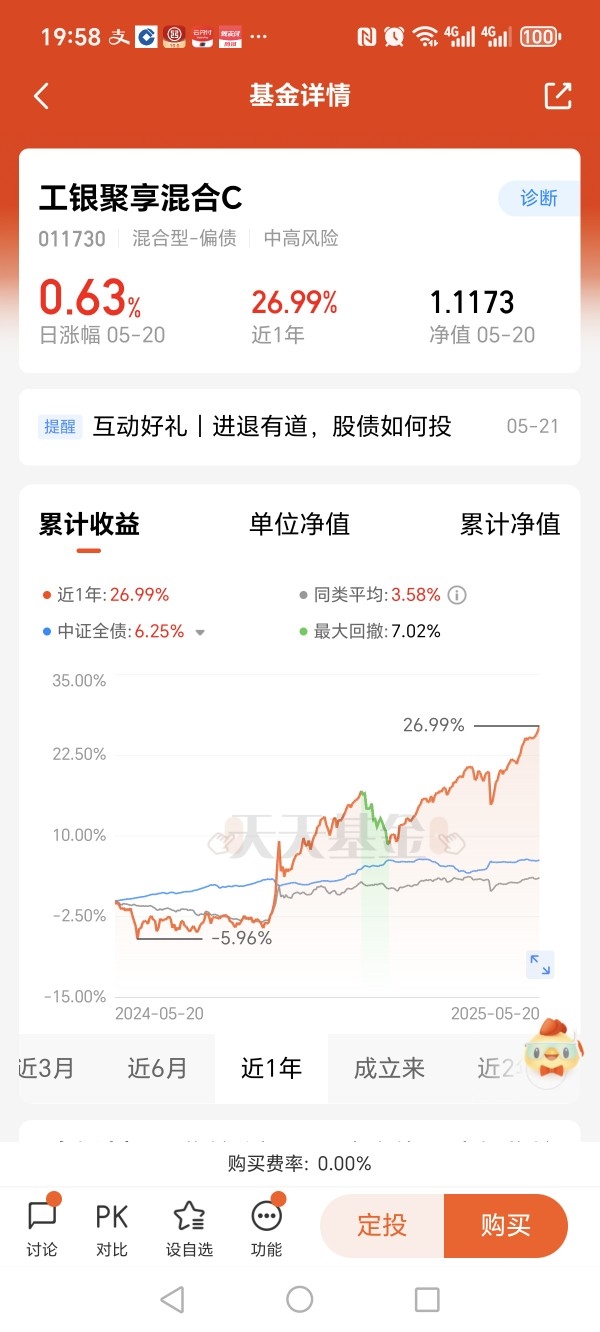Tap the share icon in the header
The width and height of the screenshot is (600, 1332).
[x=558, y=96]
